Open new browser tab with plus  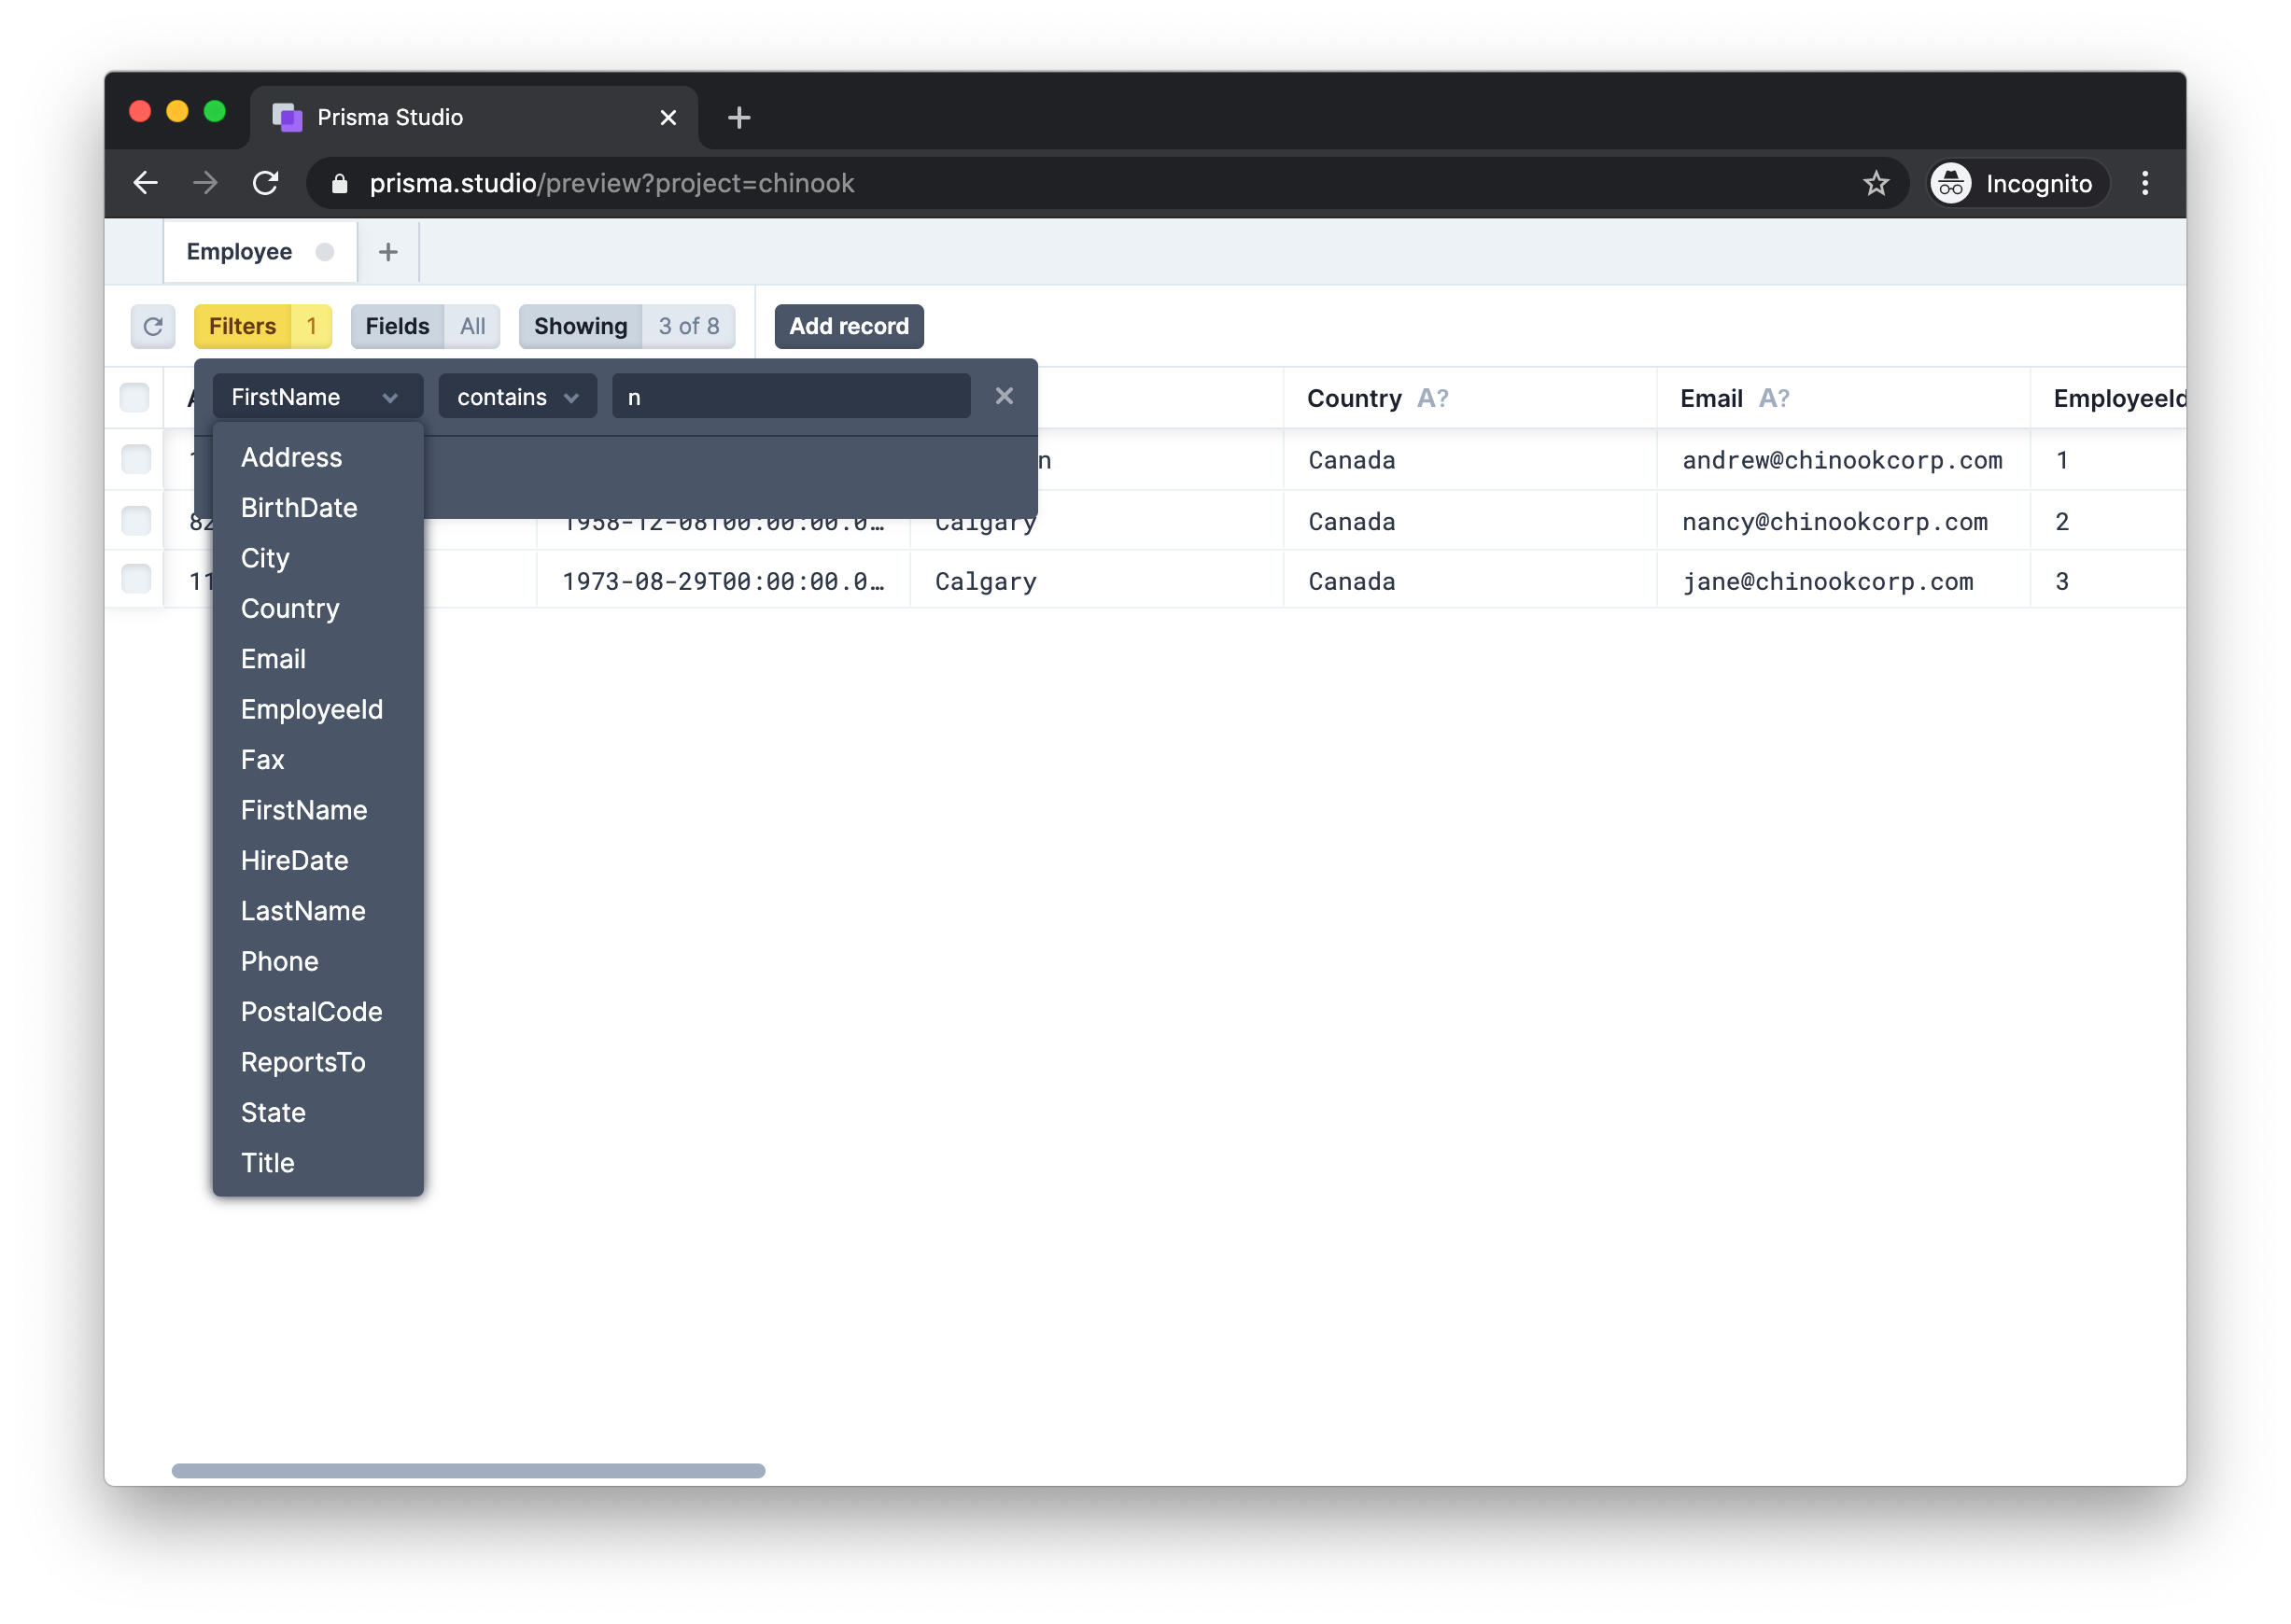[x=739, y=117]
